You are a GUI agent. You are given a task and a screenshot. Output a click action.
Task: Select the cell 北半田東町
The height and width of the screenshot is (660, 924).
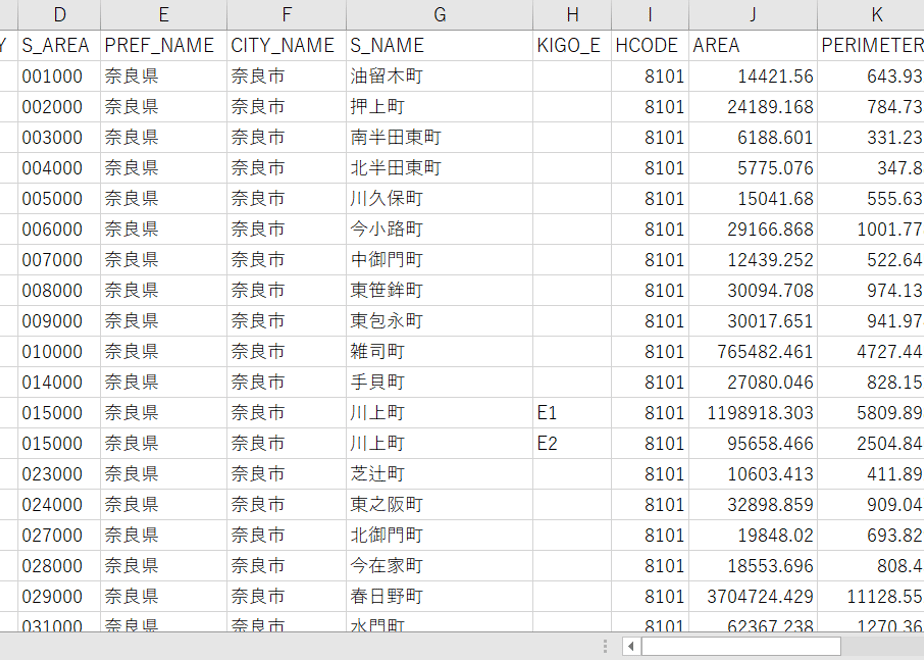coord(440,168)
